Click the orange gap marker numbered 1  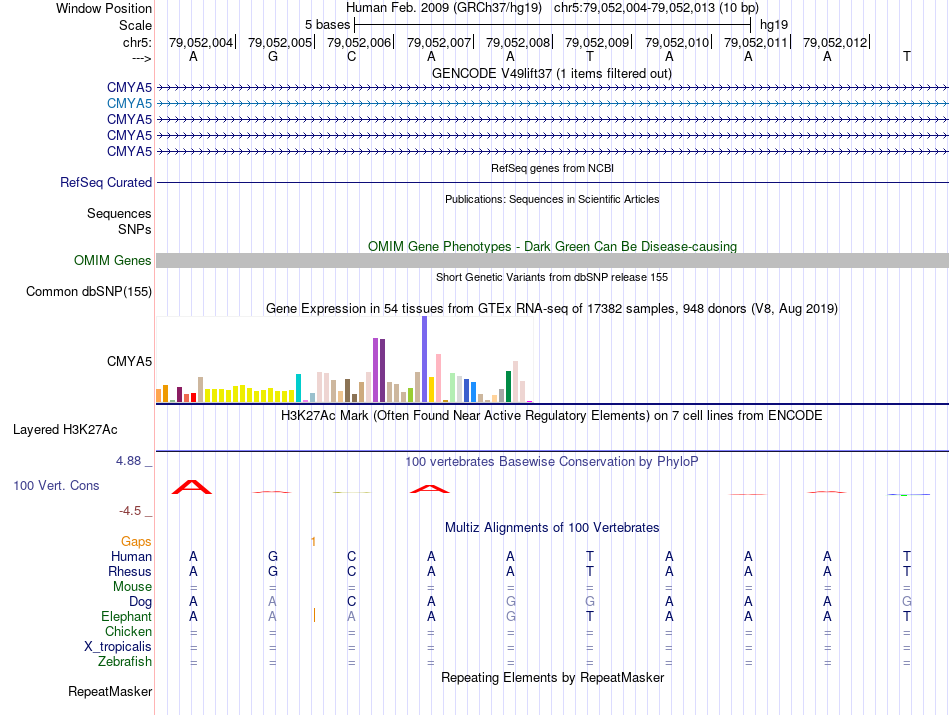tap(313, 542)
